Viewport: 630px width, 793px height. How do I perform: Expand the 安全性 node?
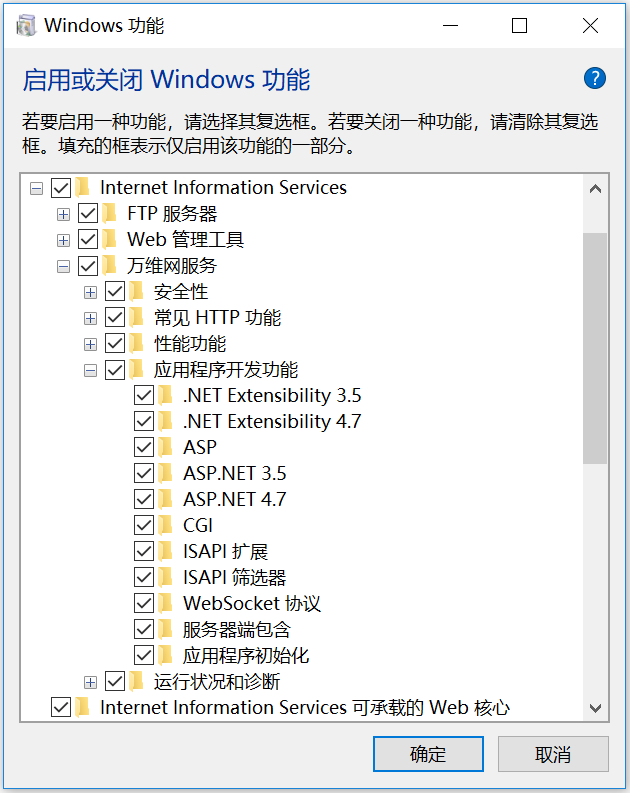click(x=91, y=292)
